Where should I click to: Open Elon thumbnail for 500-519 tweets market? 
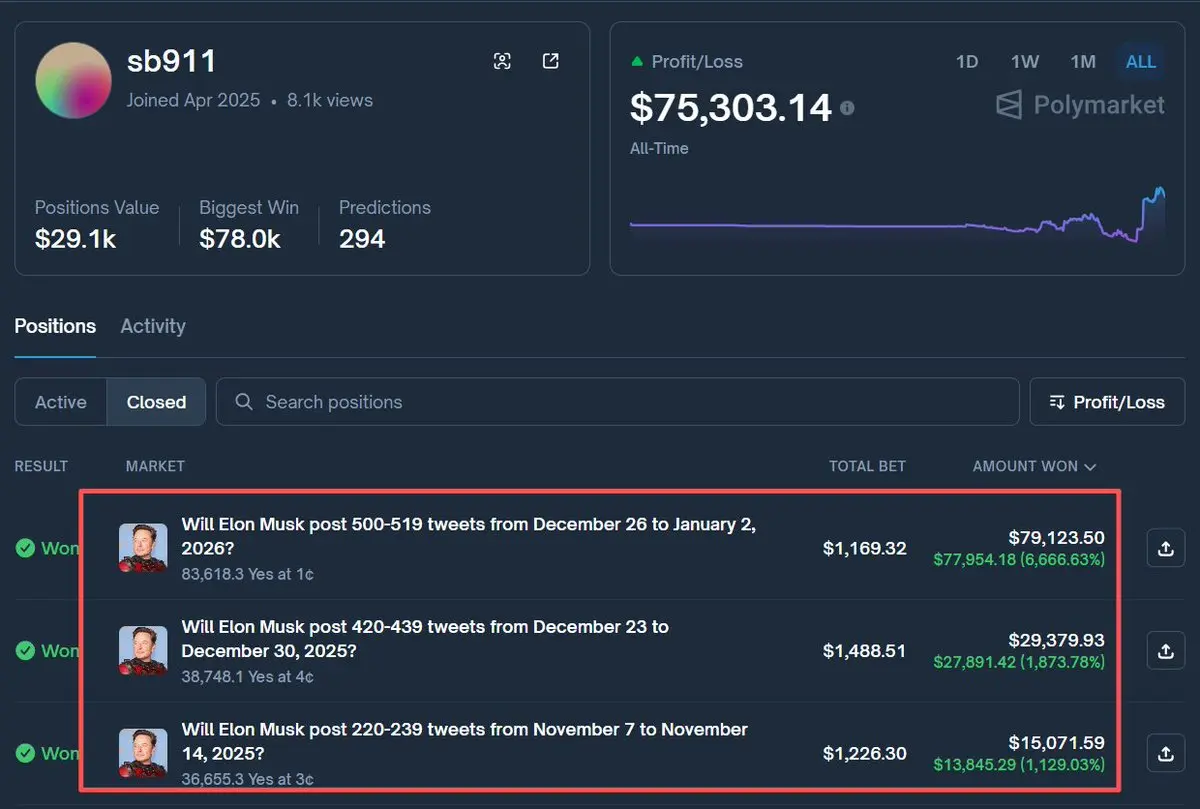point(143,548)
